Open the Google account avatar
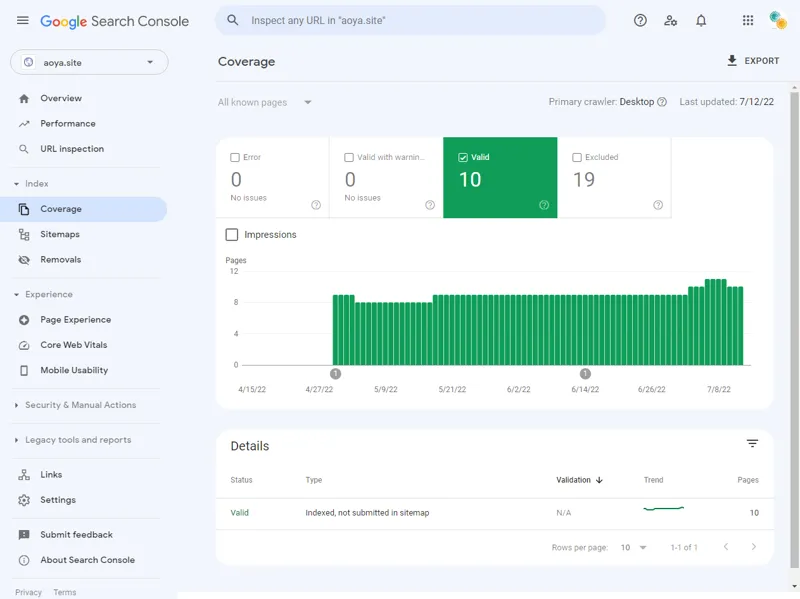Viewport: 800px width, 599px height. pyautogui.click(x=778, y=20)
